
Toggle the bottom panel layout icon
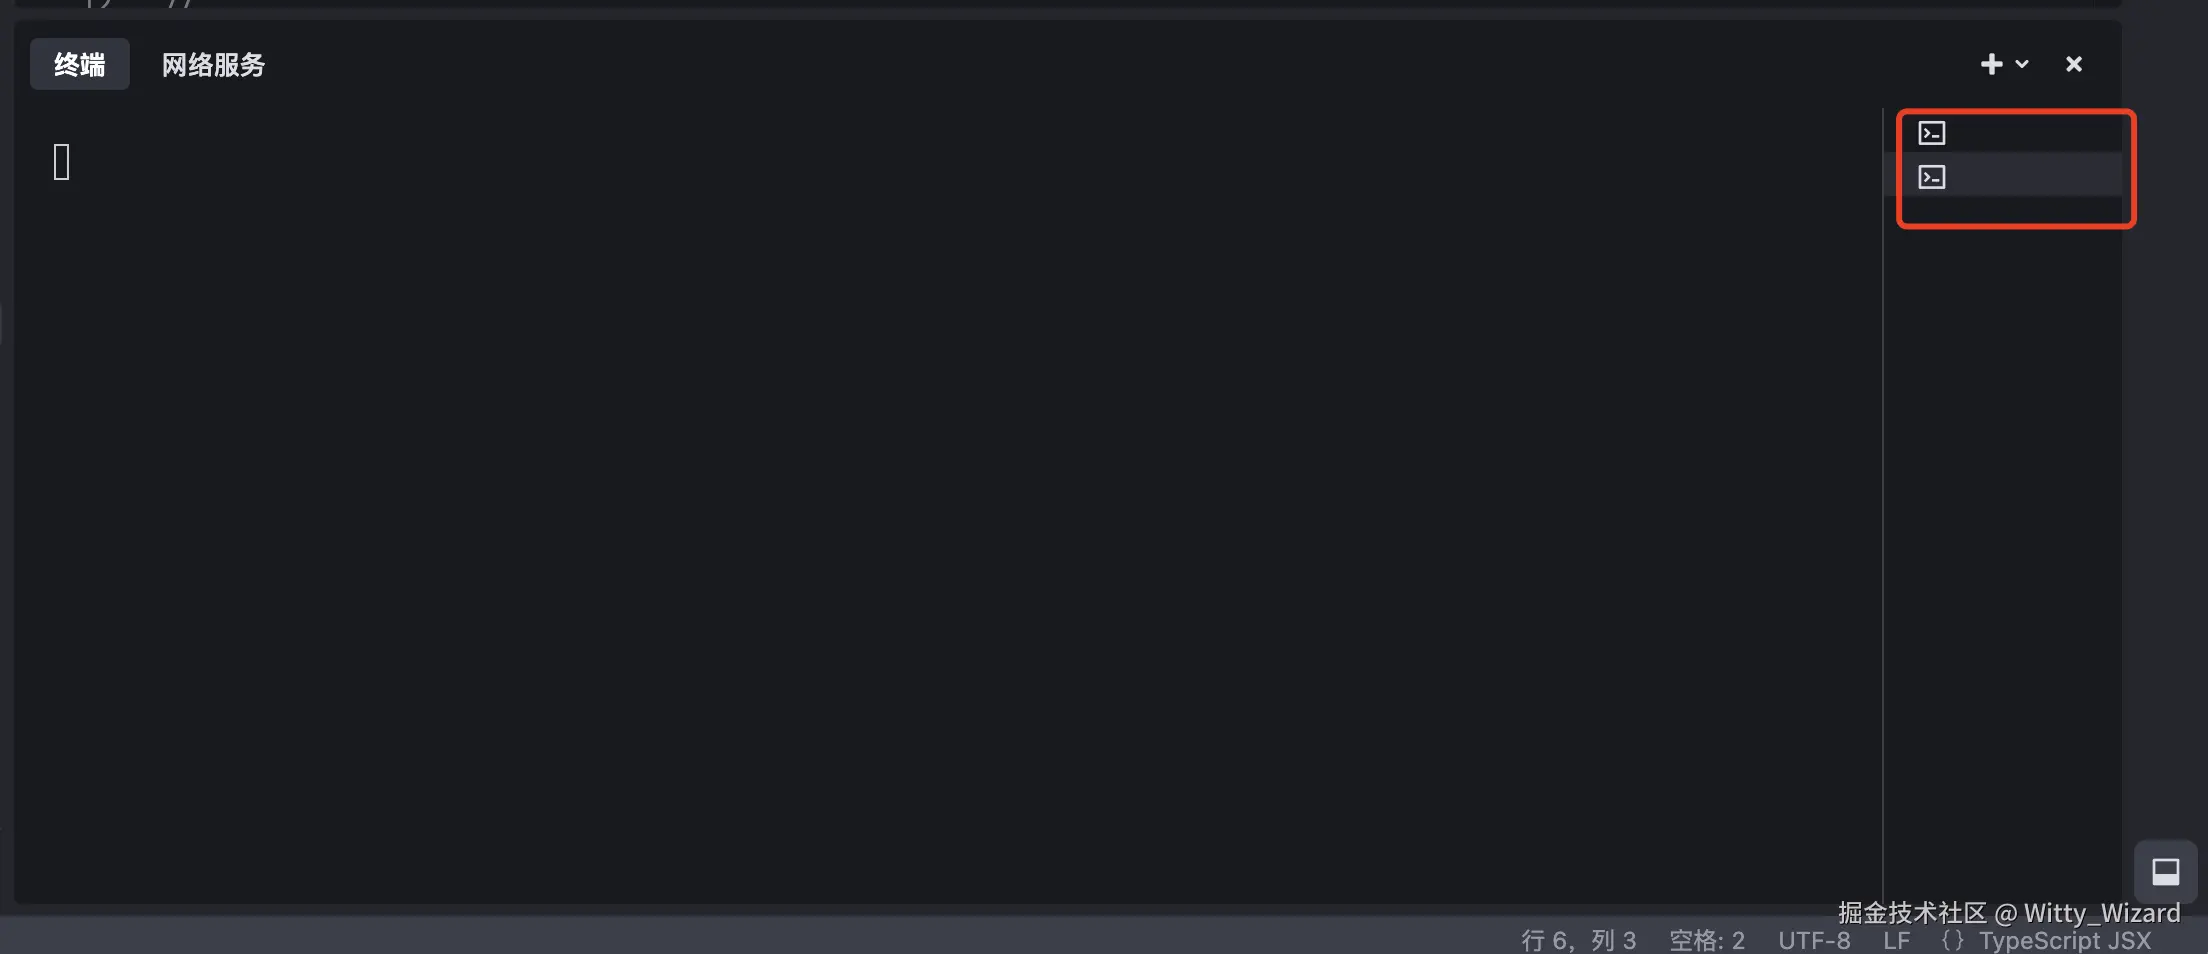pos(2166,872)
